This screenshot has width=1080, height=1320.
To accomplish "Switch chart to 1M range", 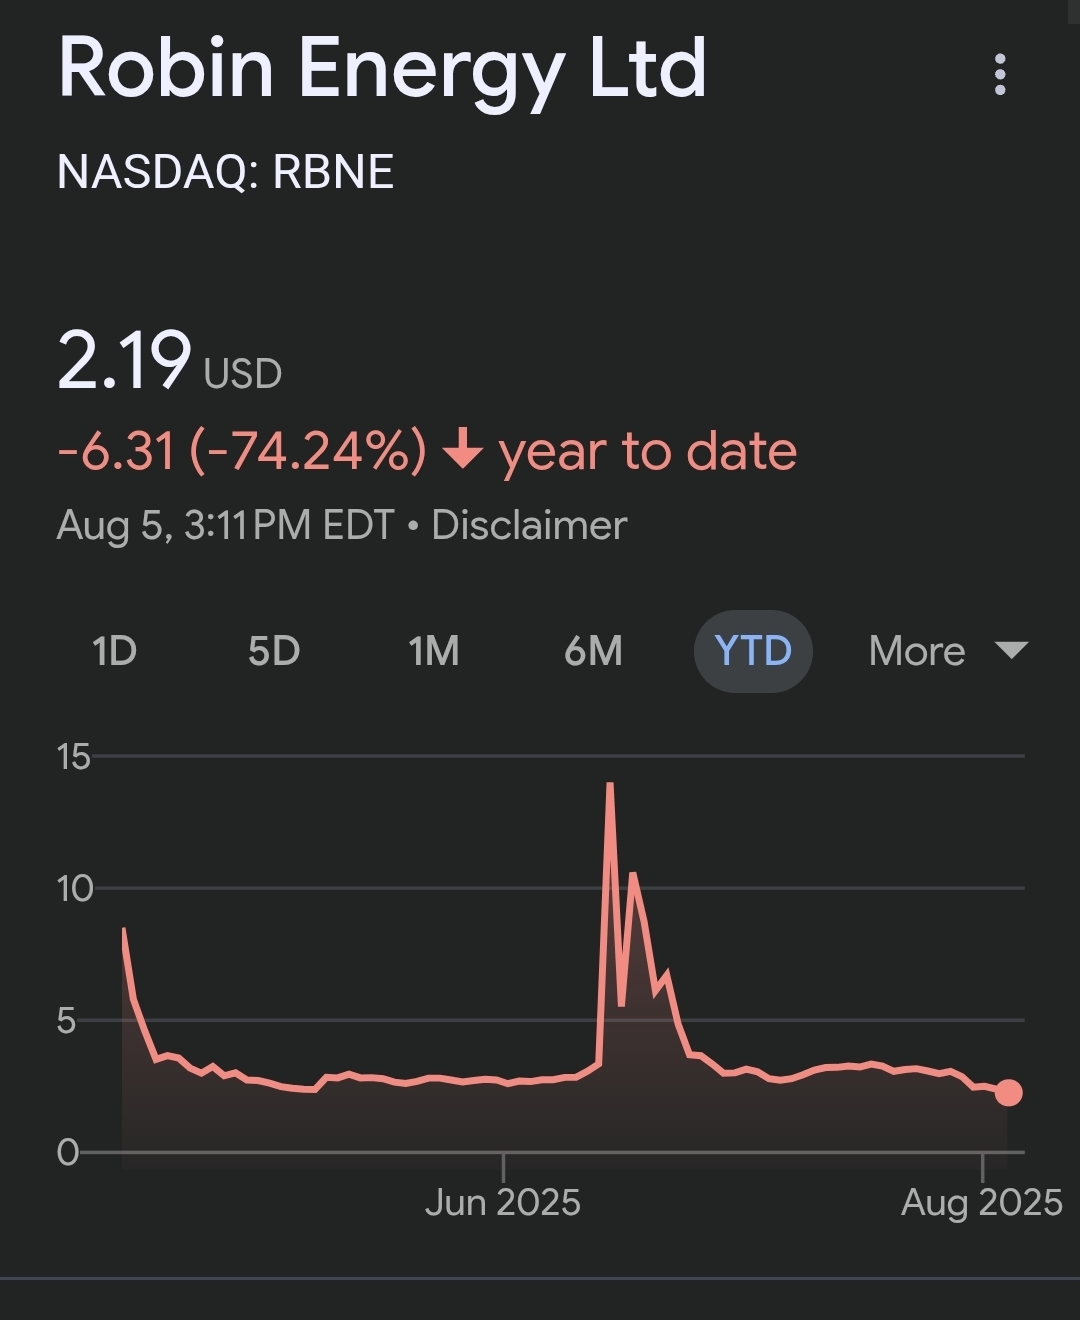I will click(x=434, y=651).
